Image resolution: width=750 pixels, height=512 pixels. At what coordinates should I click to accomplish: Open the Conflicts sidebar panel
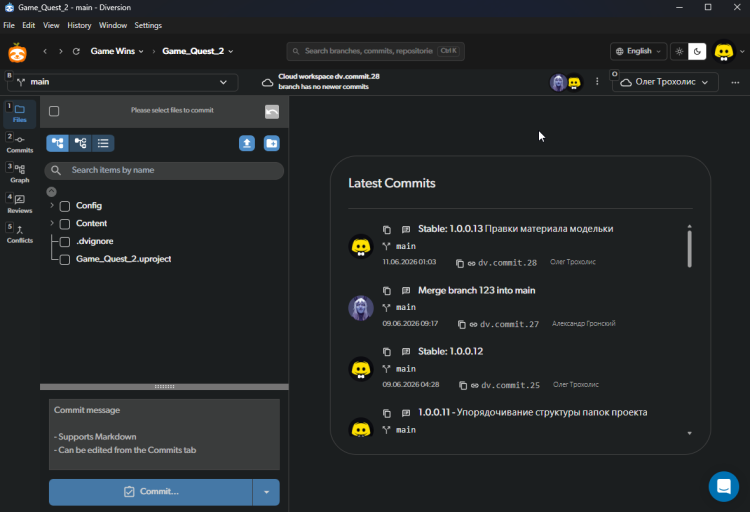(x=20, y=234)
